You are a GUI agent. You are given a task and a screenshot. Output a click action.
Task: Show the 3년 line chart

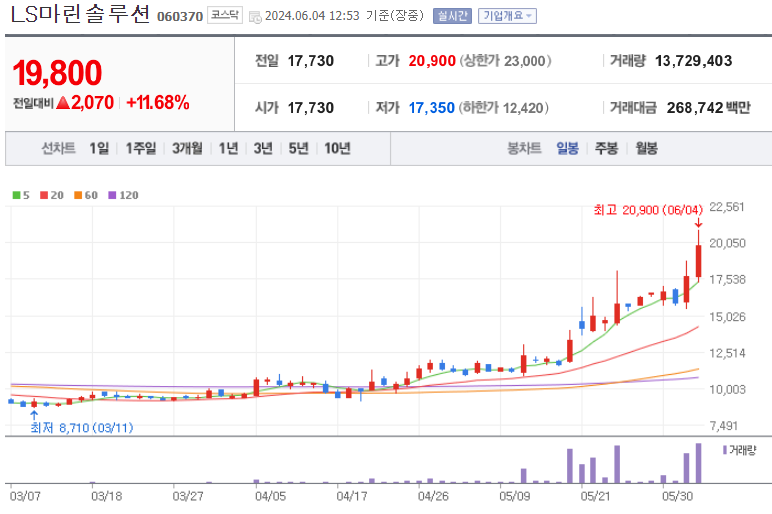263,148
